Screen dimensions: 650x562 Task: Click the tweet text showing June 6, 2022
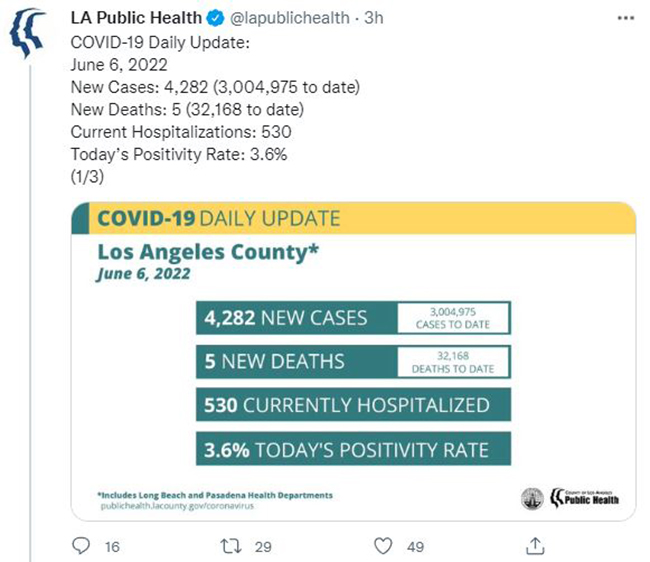(x=119, y=65)
